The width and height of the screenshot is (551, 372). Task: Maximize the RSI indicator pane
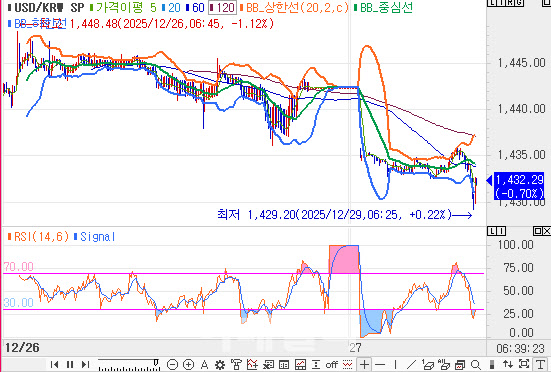538,231
